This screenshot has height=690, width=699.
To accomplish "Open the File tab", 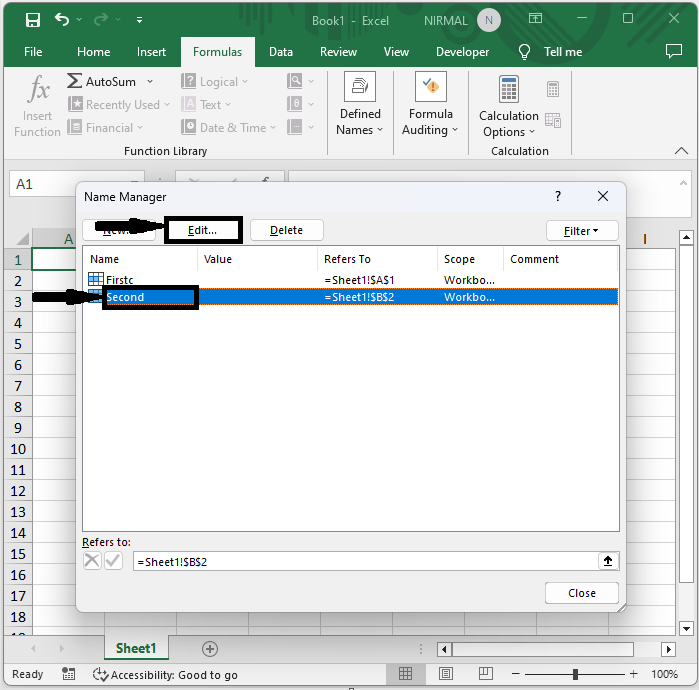I will point(33,52).
